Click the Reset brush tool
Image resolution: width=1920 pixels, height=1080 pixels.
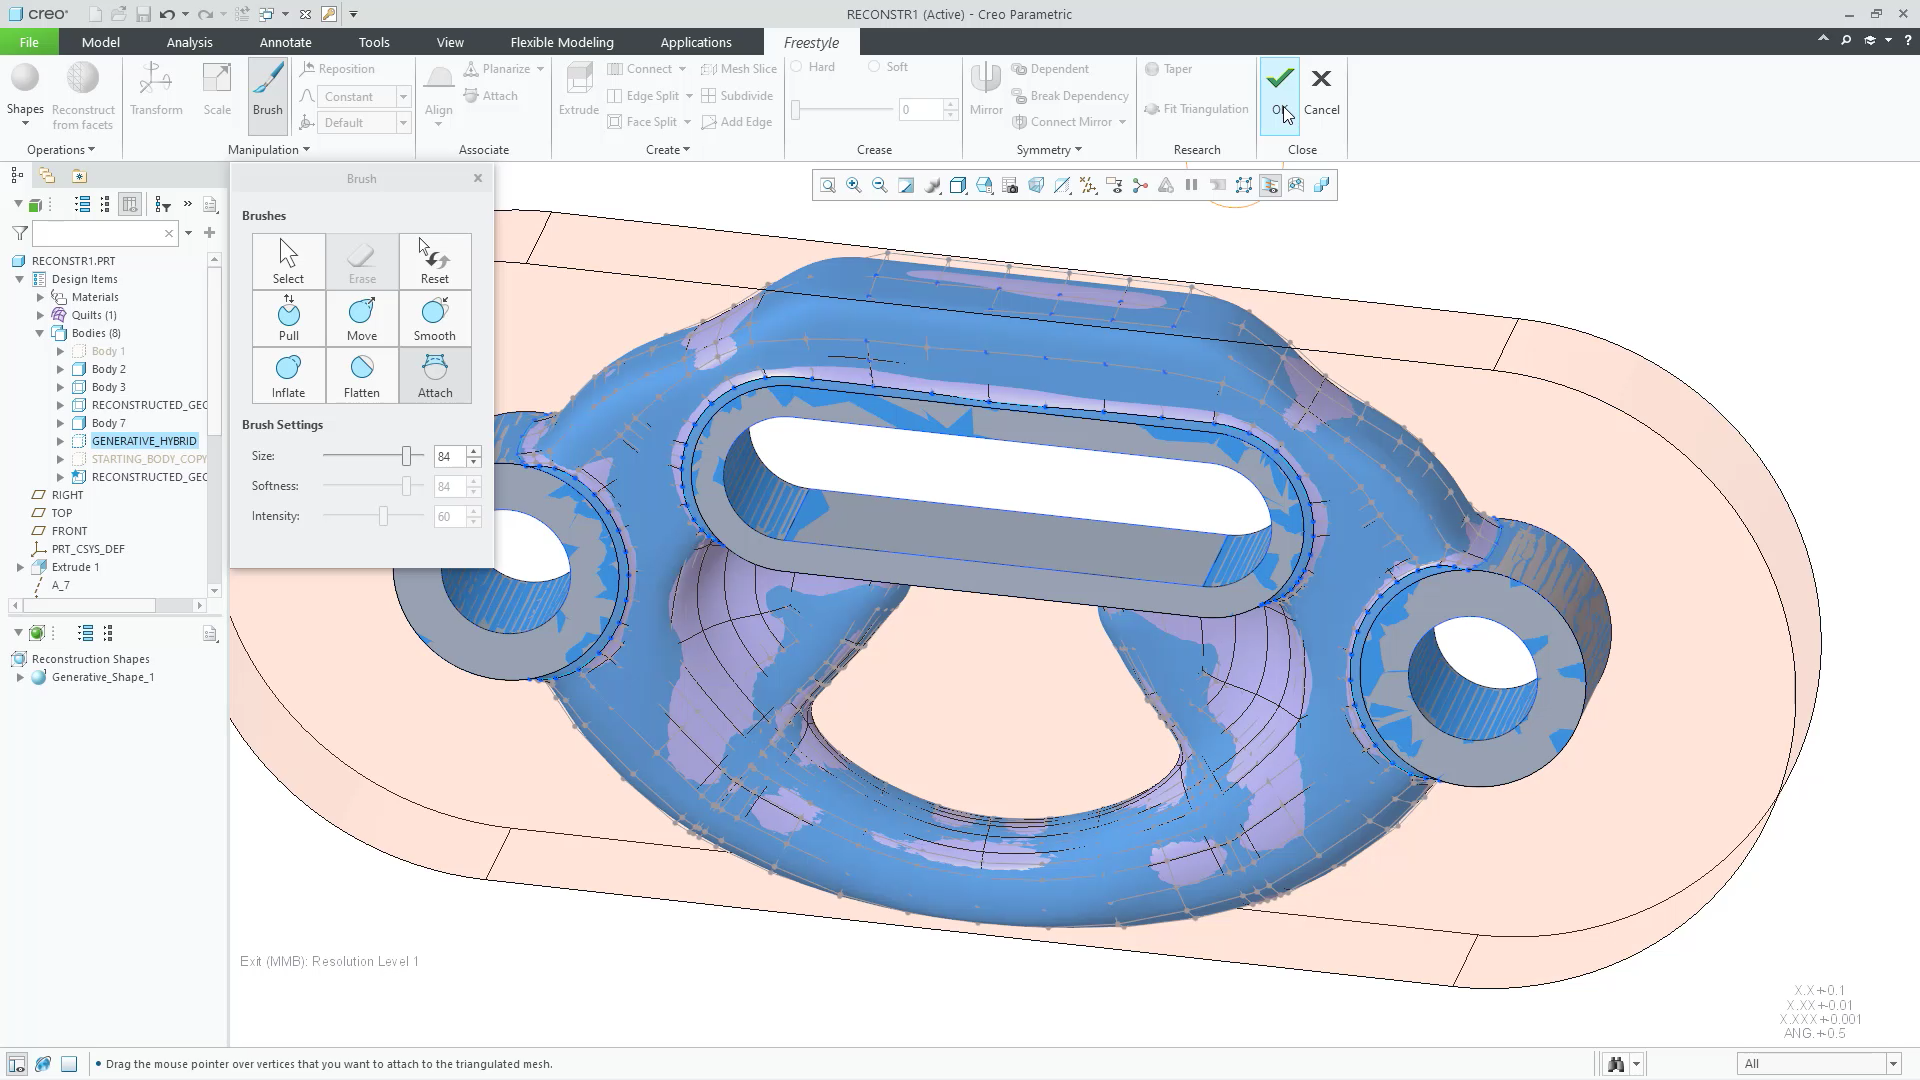435,261
